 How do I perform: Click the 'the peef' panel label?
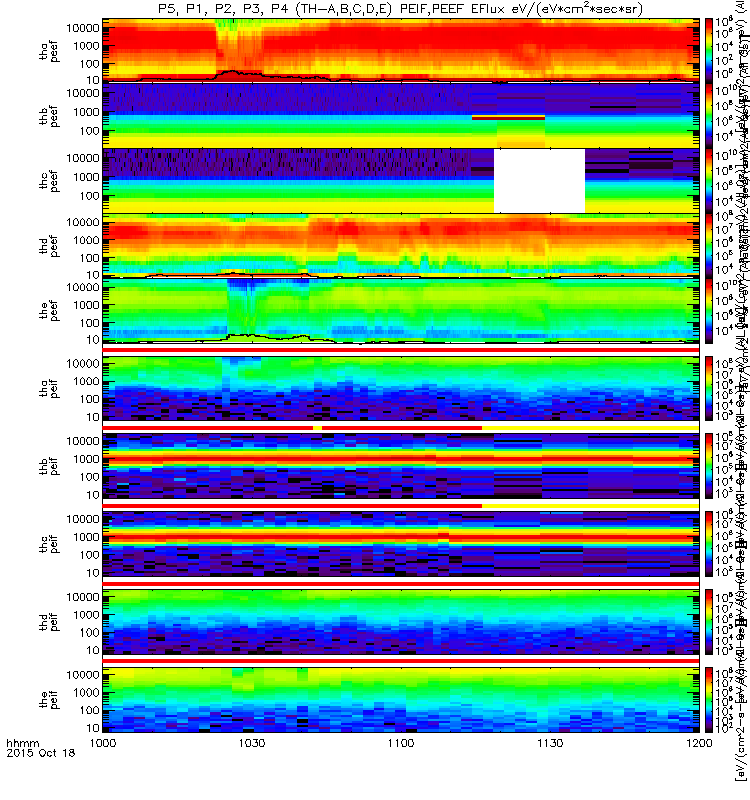point(49,311)
